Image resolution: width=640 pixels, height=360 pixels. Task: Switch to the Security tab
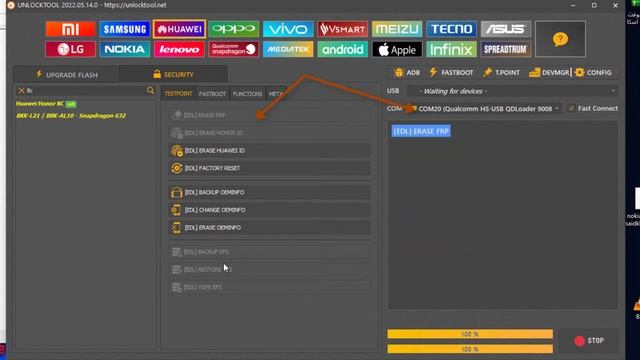tap(173, 75)
